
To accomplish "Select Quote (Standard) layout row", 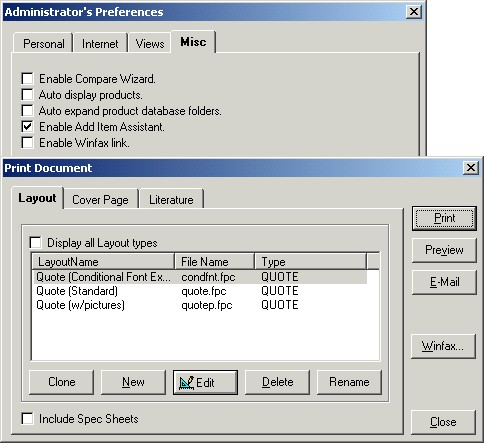I will click(x=200, y=291).
